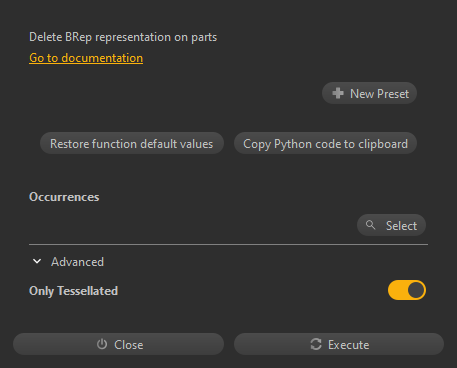Open the Go to documentation link
The height and width of the screenshot is (368, 457).
pyautogui.click(x=86, y=58)
